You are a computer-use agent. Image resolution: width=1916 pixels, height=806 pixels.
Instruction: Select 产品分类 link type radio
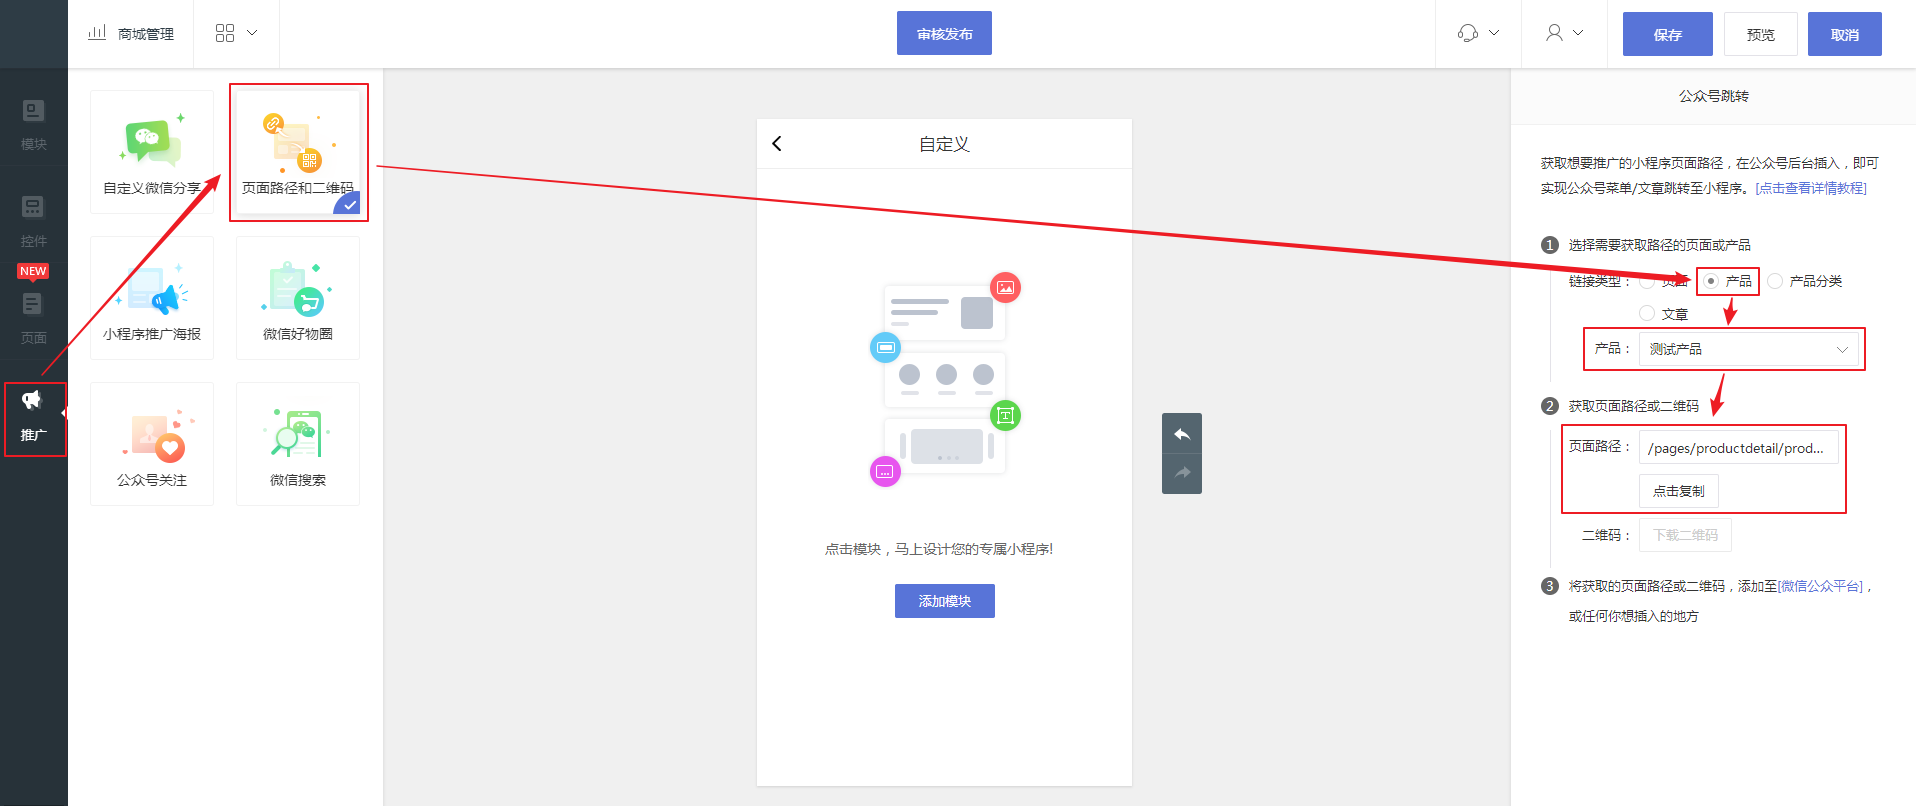click(x=1775, y=281)
